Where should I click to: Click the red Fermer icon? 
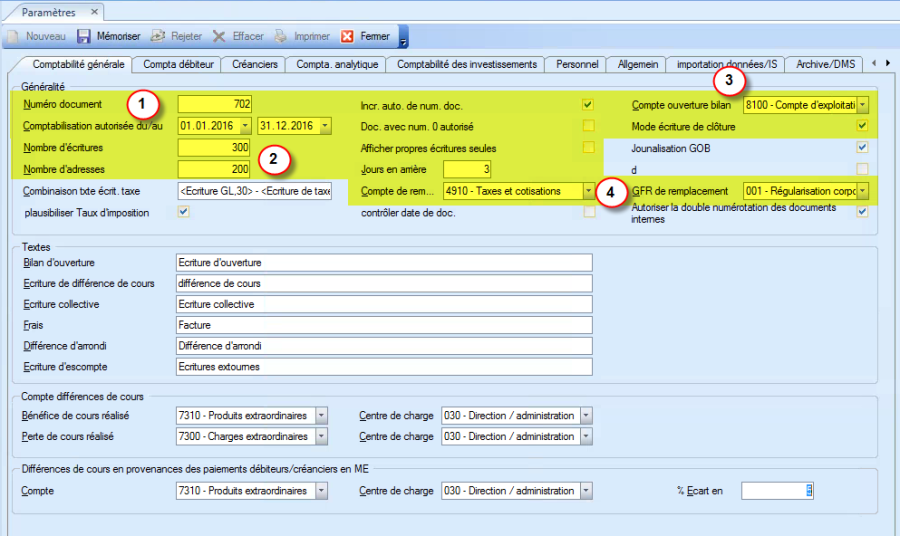click(x=347, y=36)
